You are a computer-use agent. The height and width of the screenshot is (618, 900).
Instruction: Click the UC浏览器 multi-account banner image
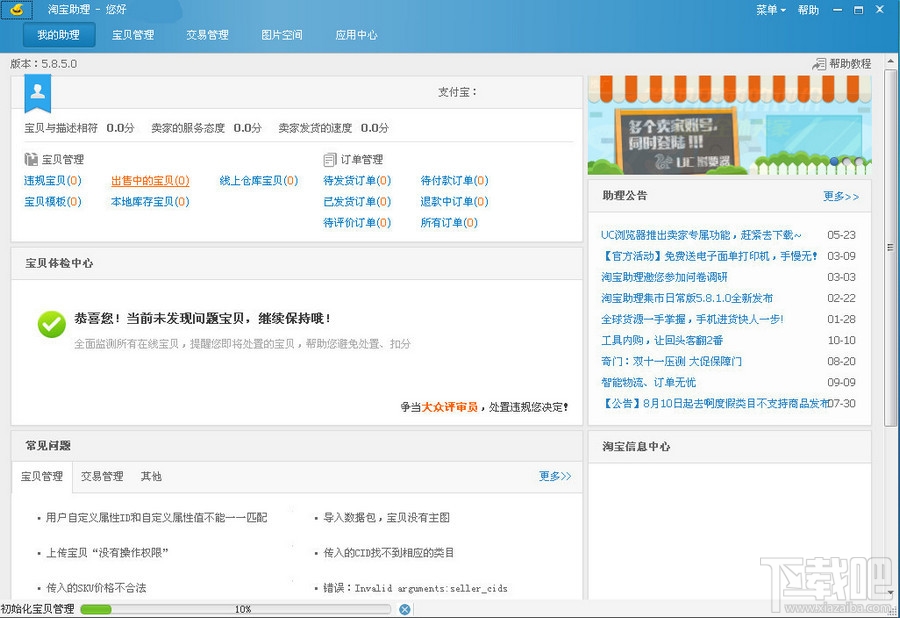729,125
